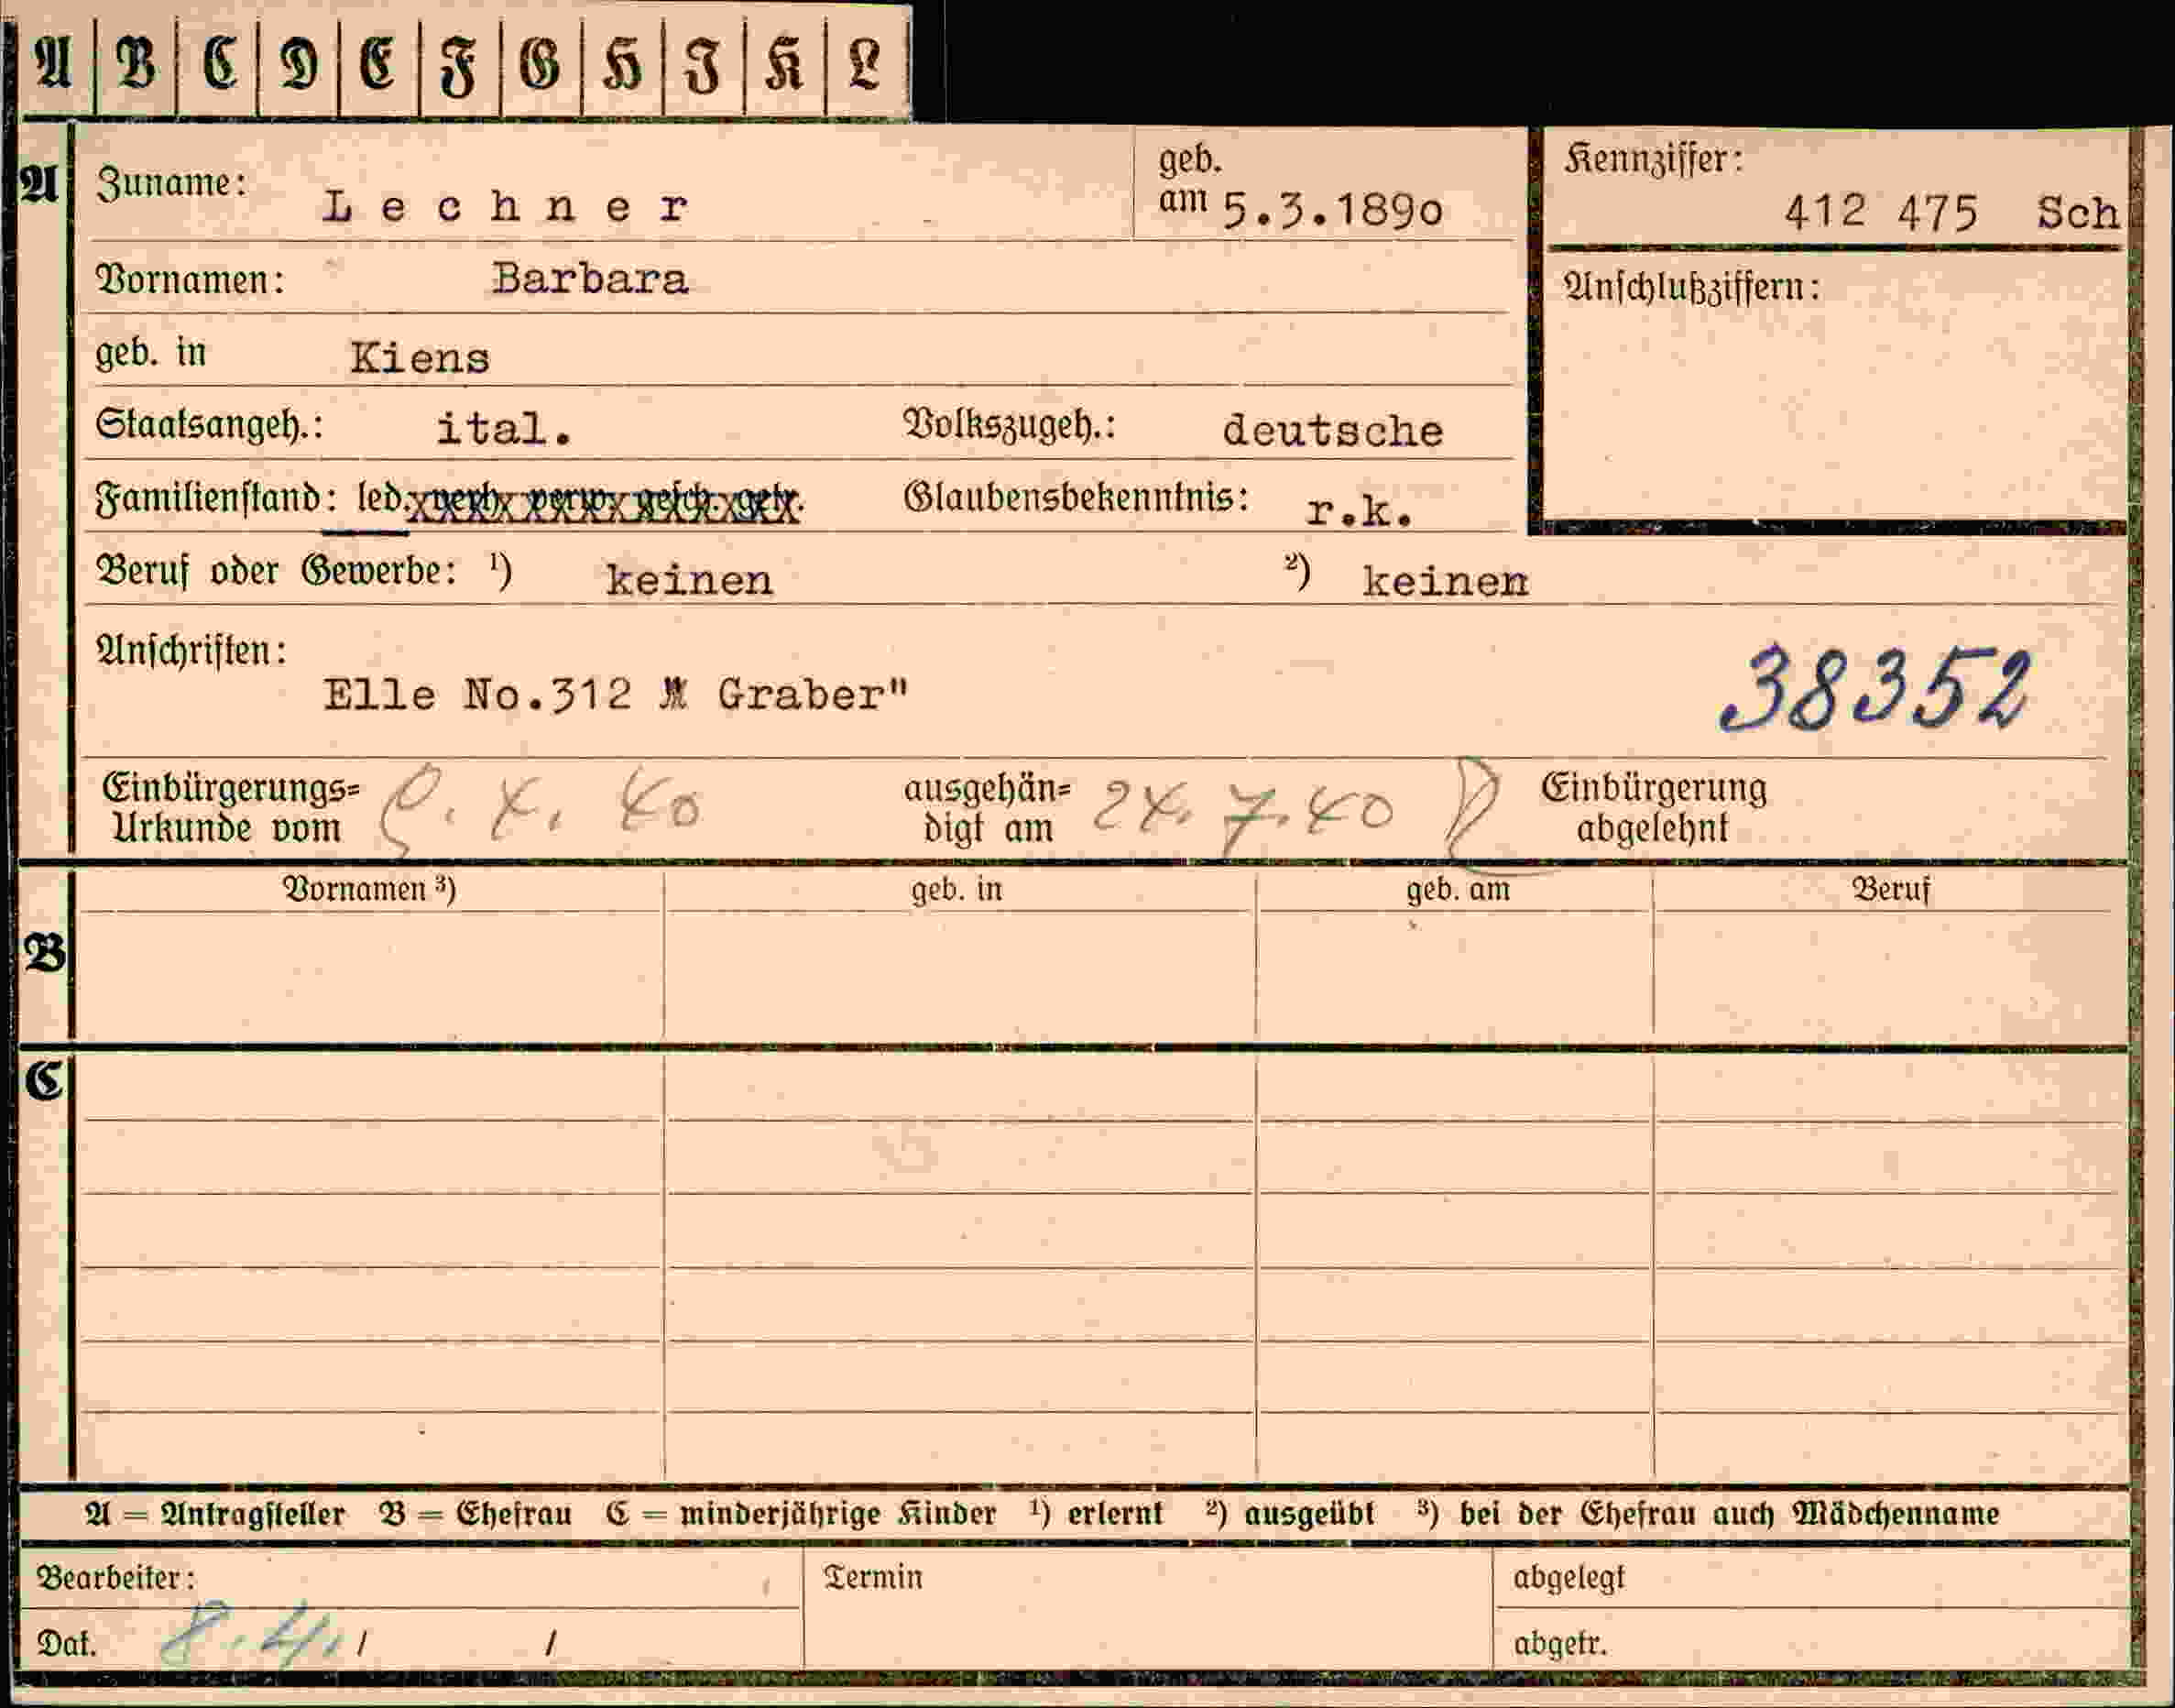
Task: Click the Zuname label
Action: 171,184
